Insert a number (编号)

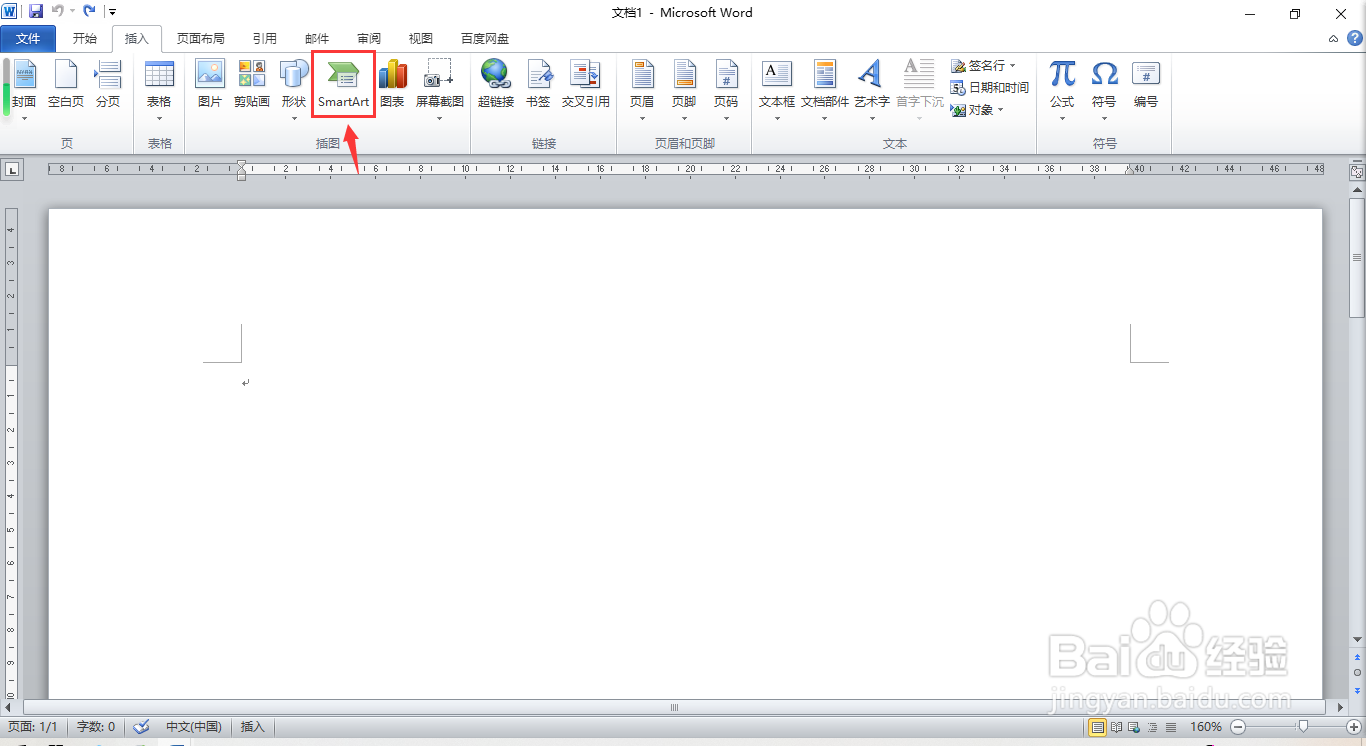[1146, 85]
